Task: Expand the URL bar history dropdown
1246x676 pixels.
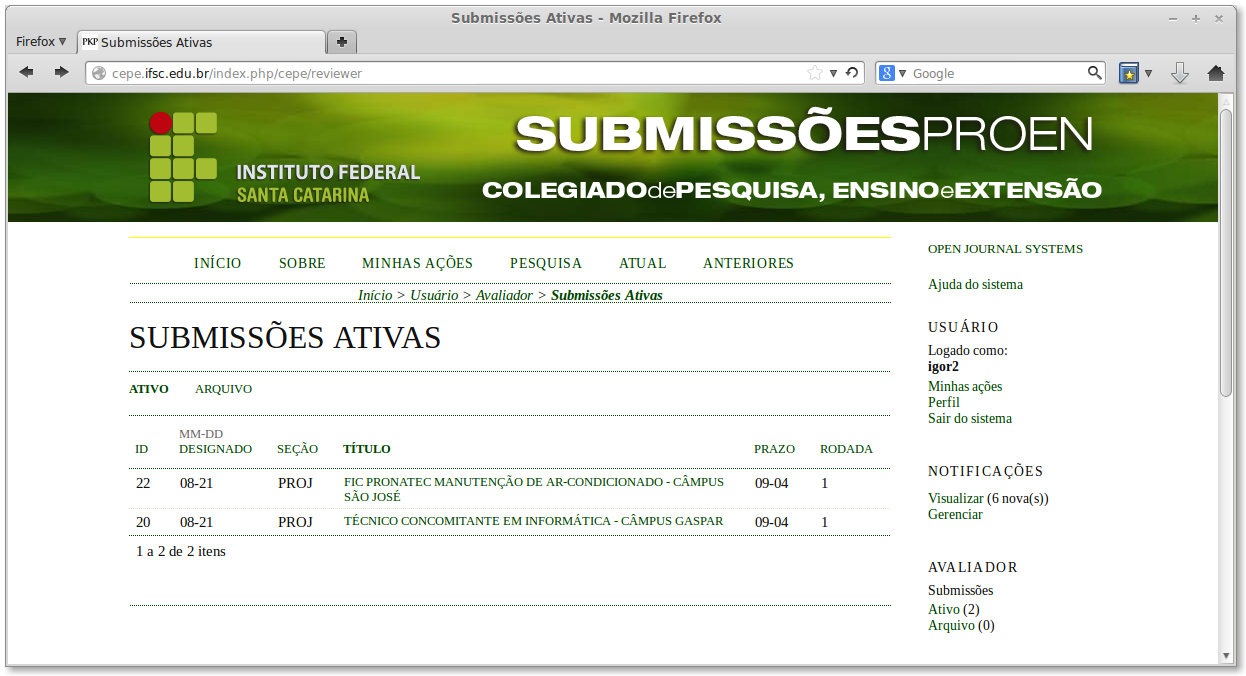Action: pyautogui.click(x=832, y=72)
